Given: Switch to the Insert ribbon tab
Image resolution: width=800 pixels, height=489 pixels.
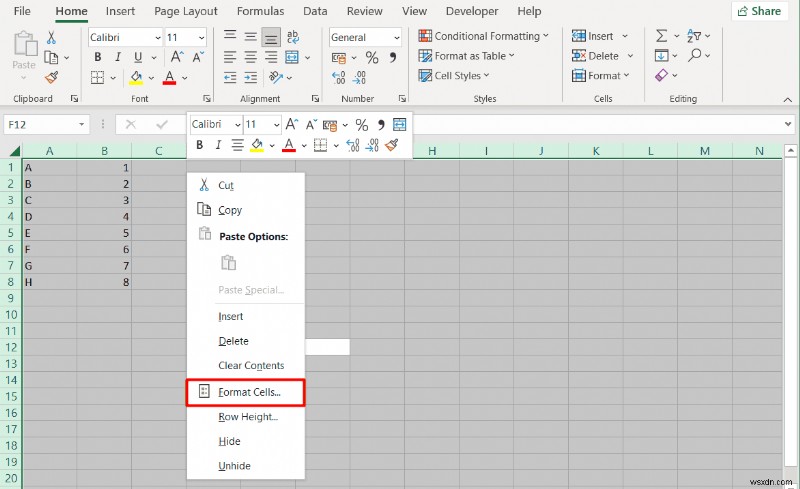Looking at the screenshot, I should [x=120, y=11].
